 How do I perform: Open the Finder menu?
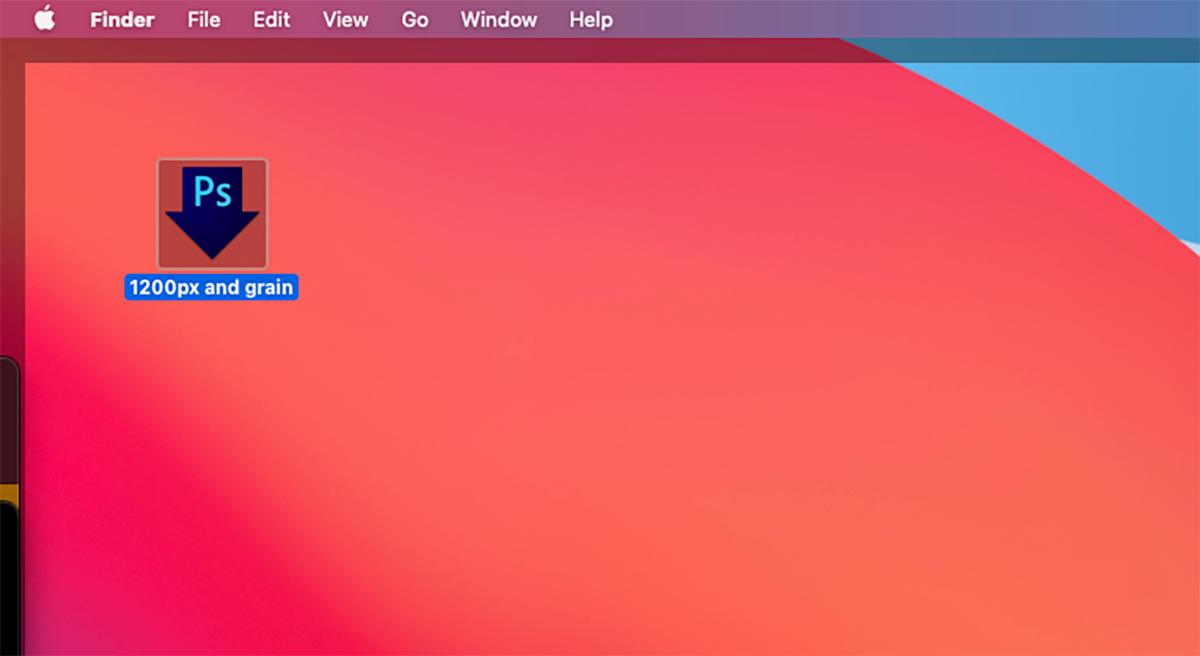pyautogui.click(x=122, y=19)
